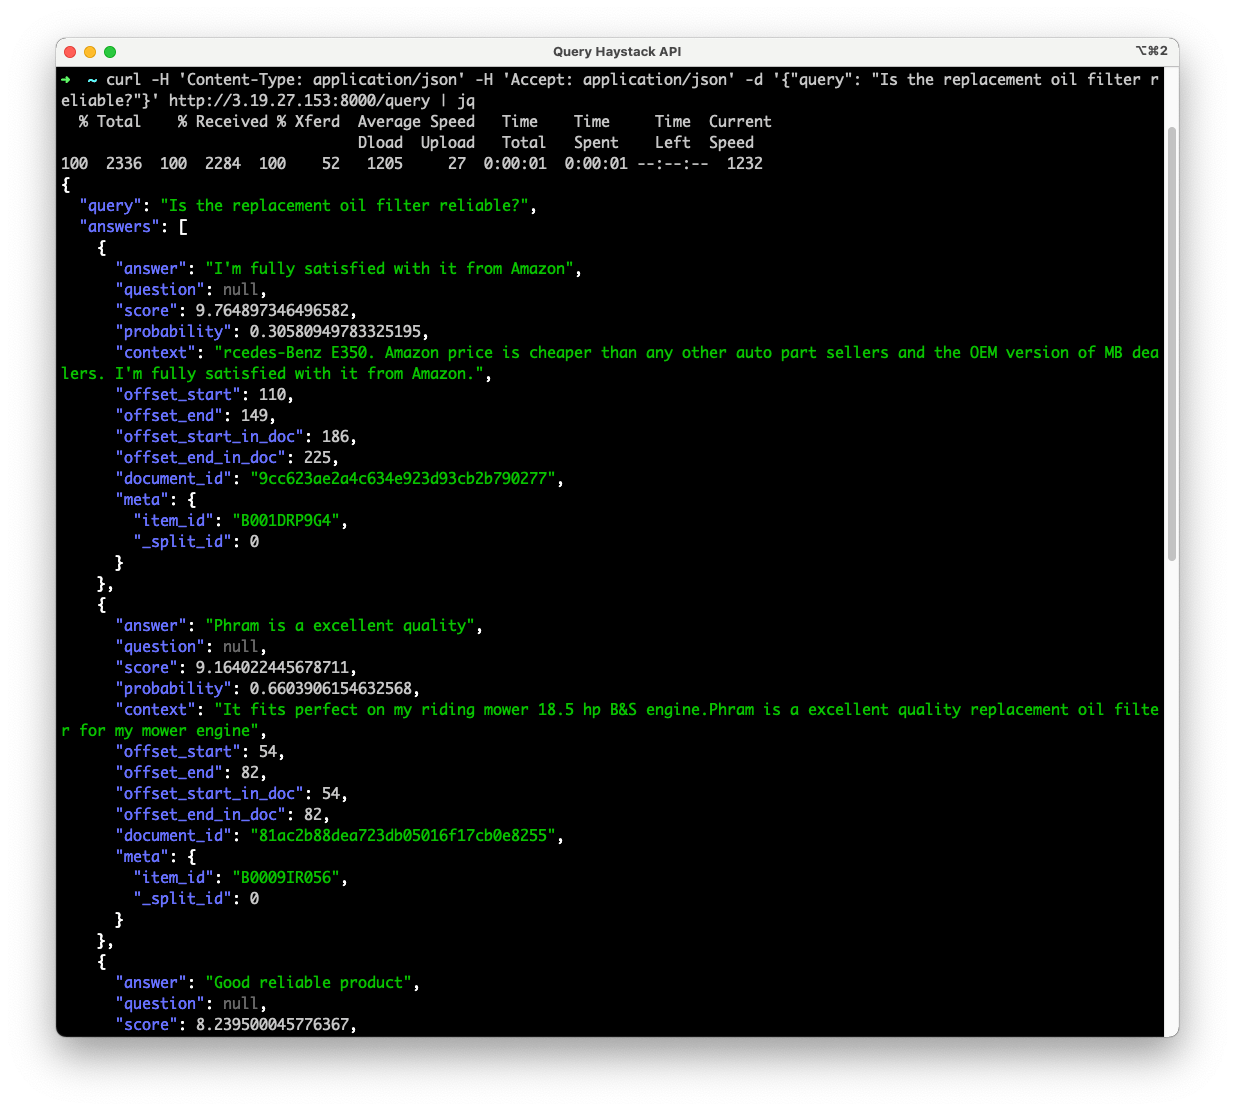Image resolution: width=1235 pixels, height=1111 pixels.
Task: Click answer value "Good reliable product"
Action: pos(309,983)
